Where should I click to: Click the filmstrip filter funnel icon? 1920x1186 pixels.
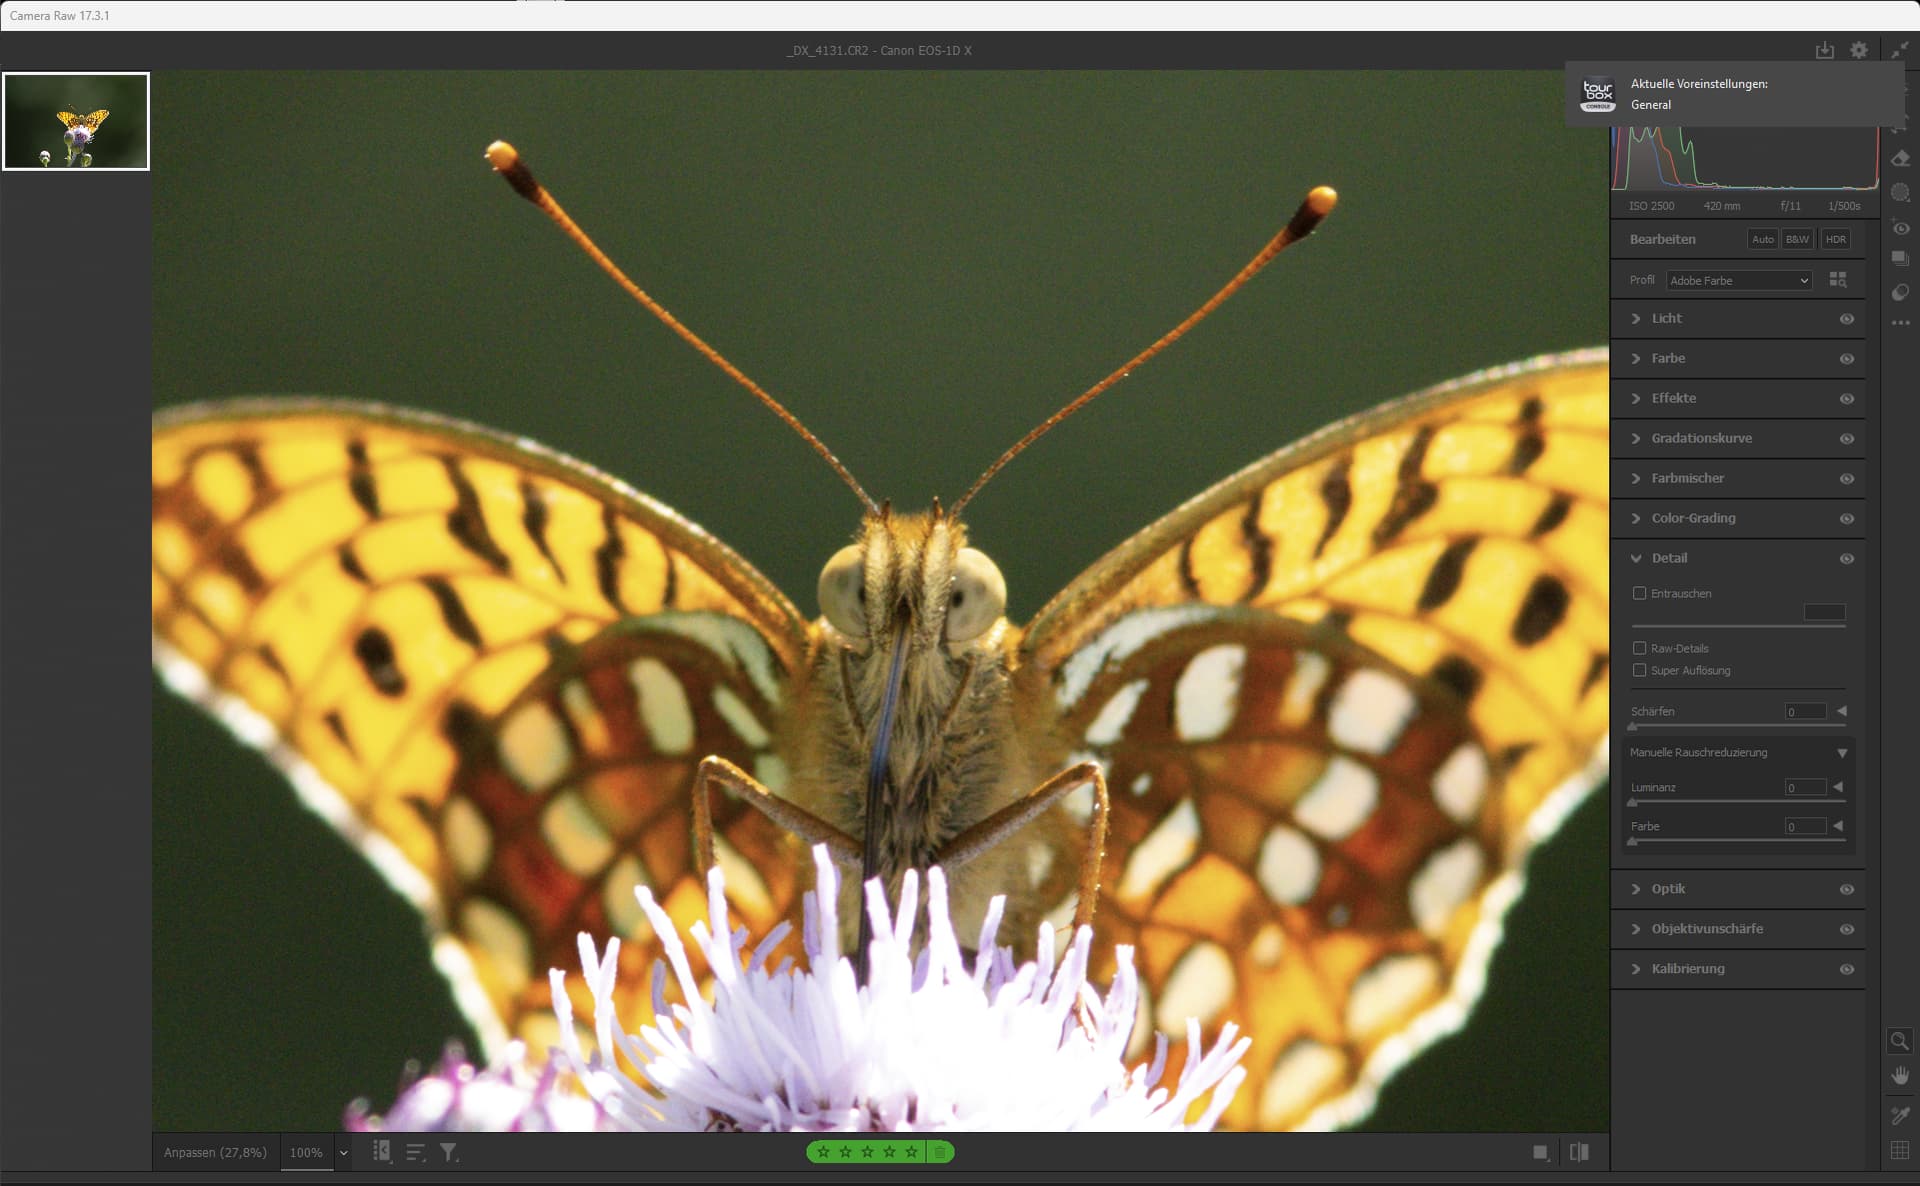(449, 1152)
